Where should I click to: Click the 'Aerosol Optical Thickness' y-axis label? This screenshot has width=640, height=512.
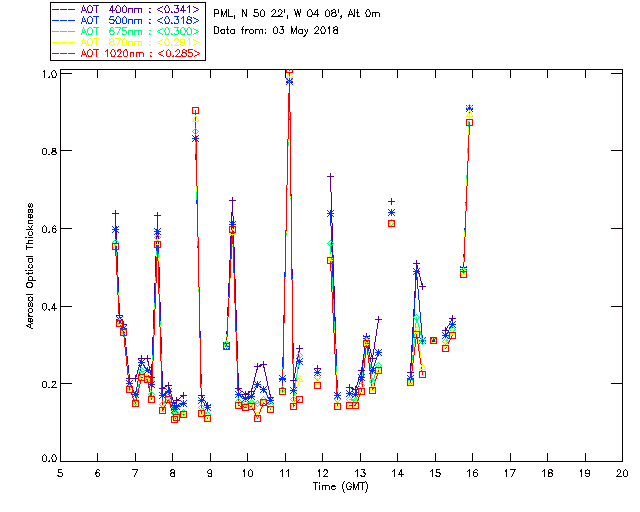click(x=32, y=266)
